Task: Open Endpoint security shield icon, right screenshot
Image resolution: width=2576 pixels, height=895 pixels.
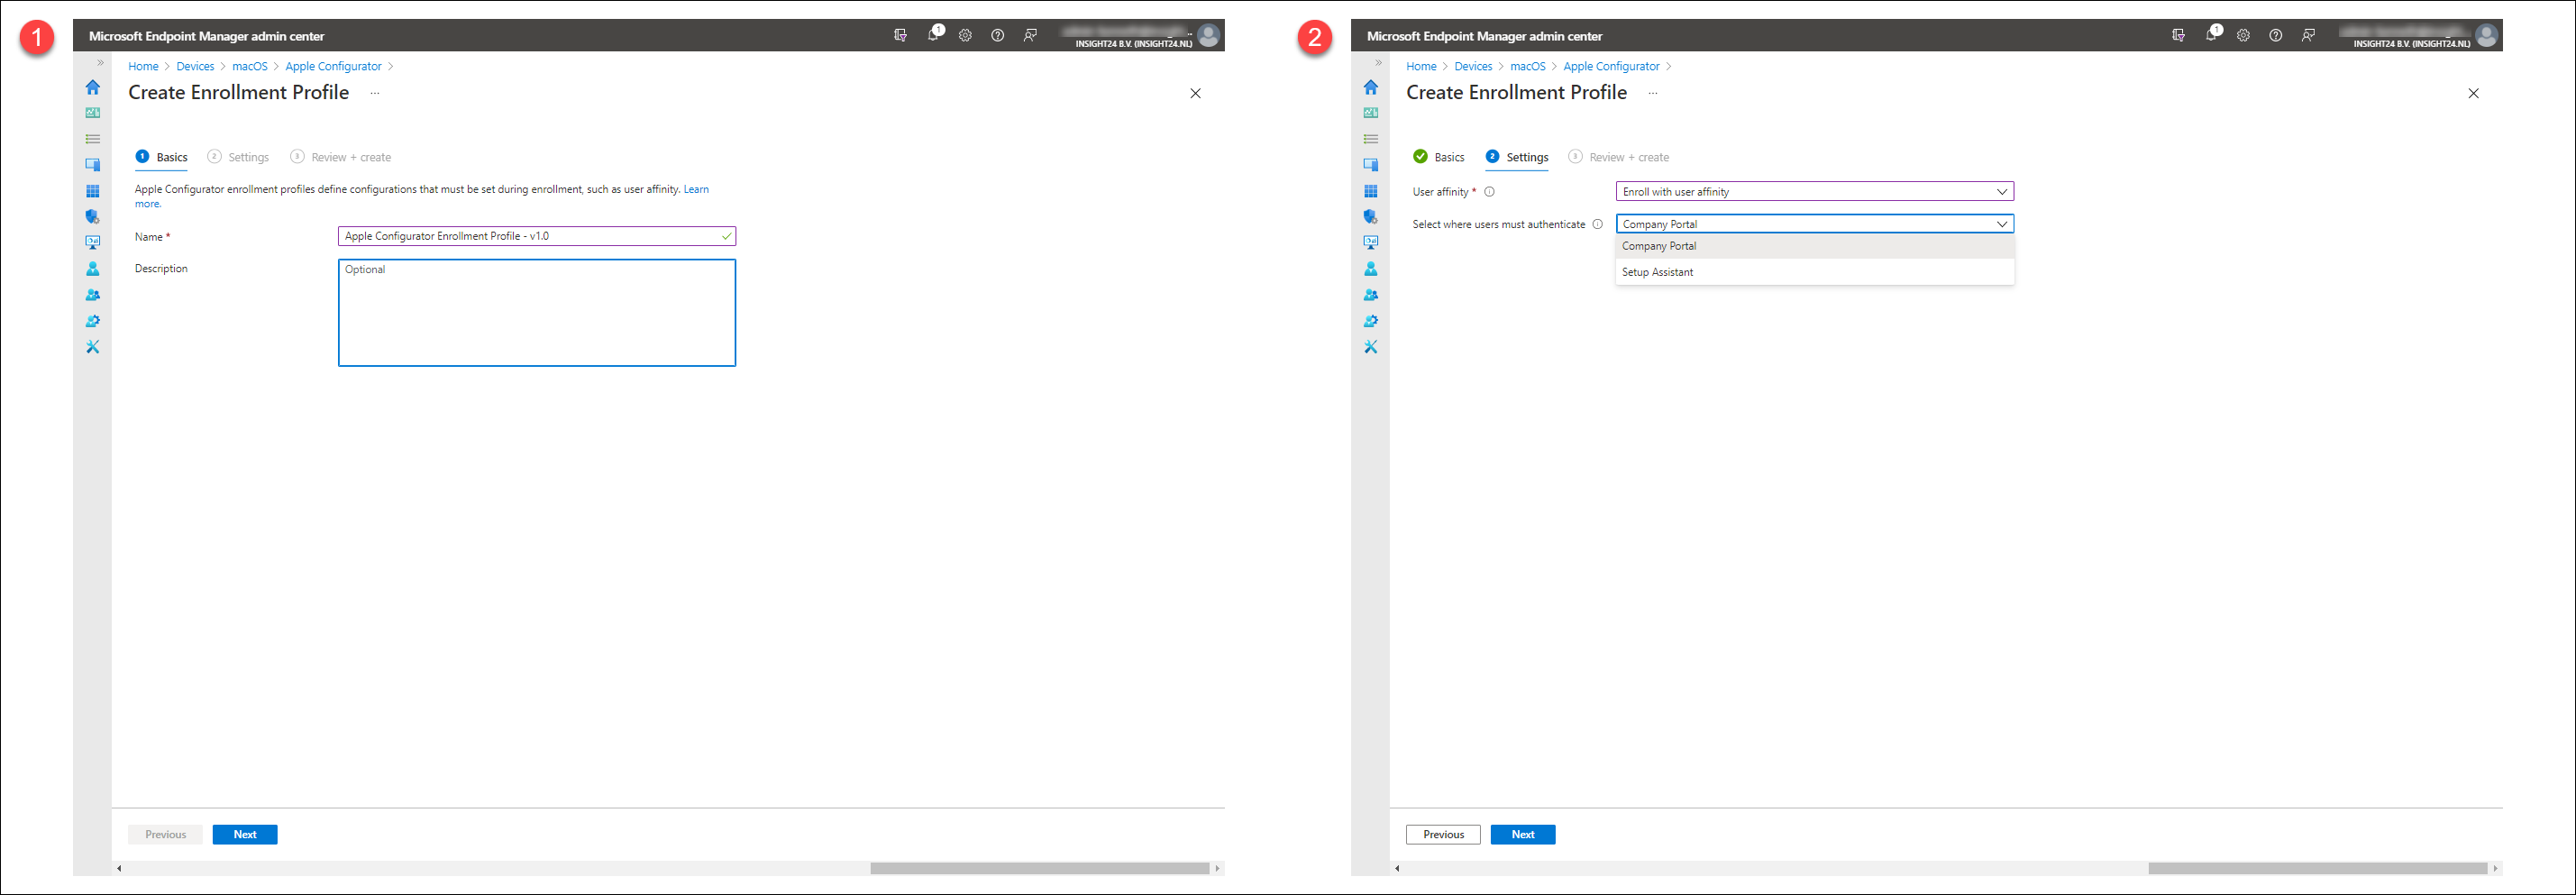Action: point(1371,217)
